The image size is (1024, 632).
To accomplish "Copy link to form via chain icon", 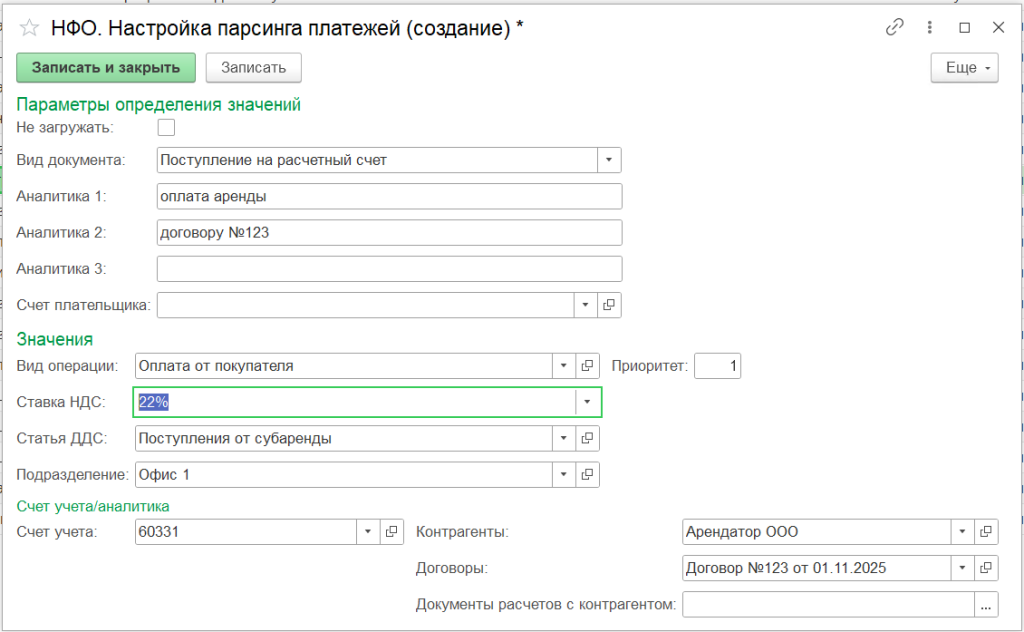I will tap(894, 28).
